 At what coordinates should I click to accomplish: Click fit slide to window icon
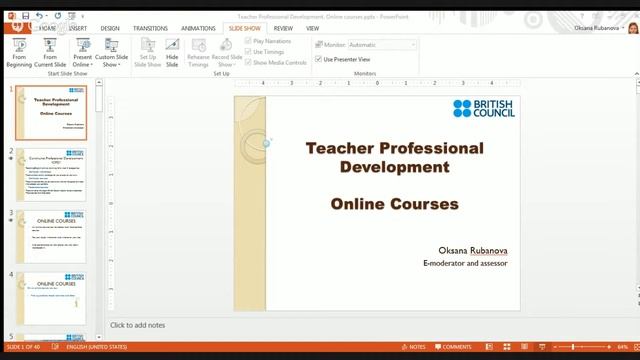point(636,347)
